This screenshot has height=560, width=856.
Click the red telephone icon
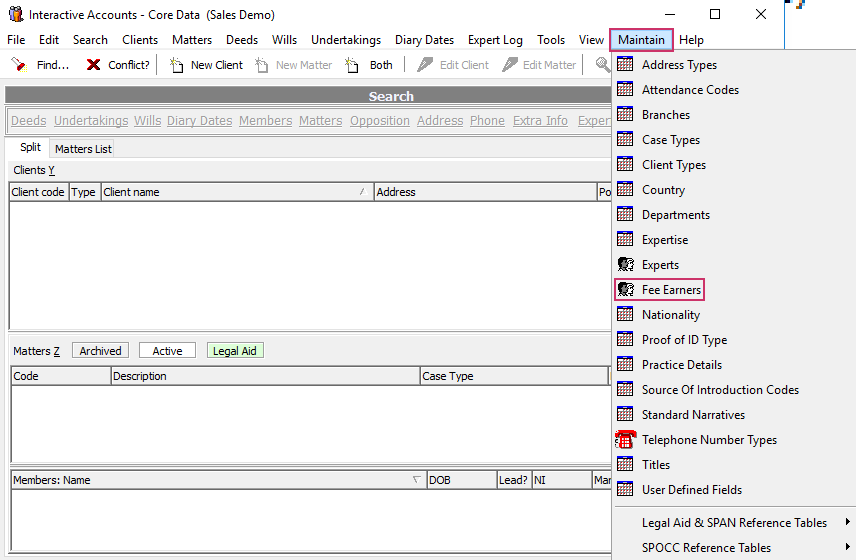tap(626, 439)
